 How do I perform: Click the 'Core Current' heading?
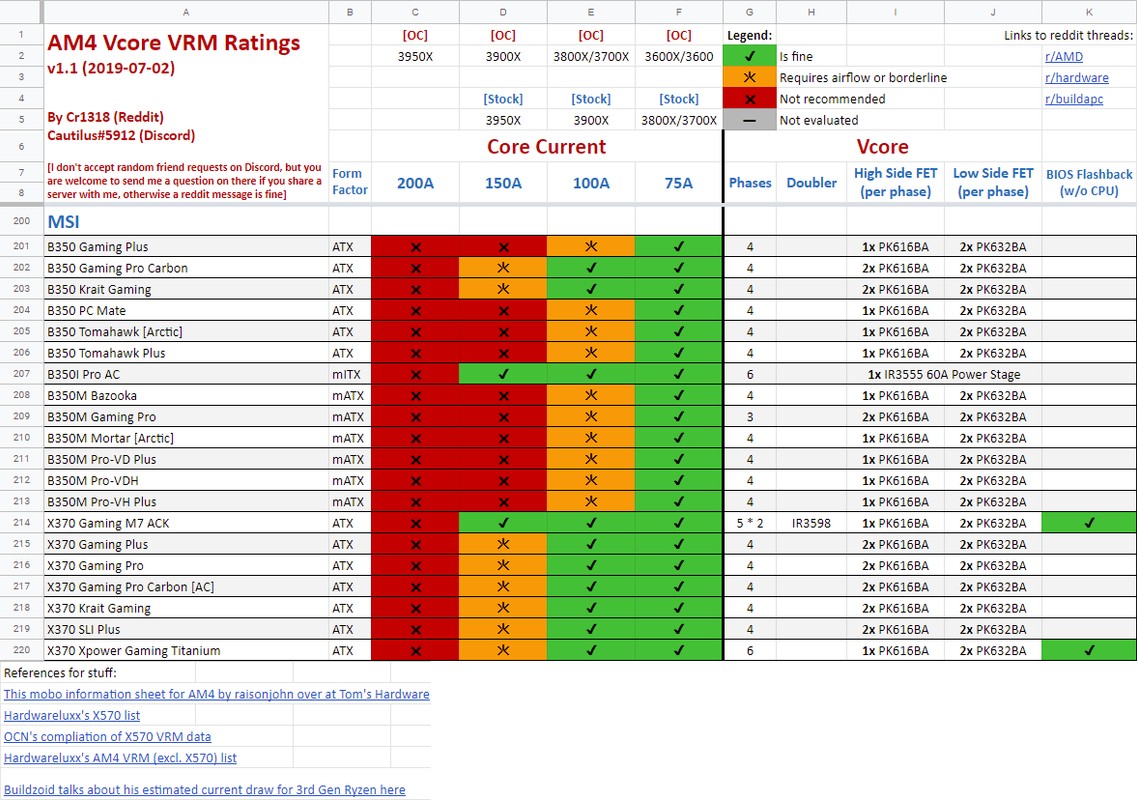547,147
